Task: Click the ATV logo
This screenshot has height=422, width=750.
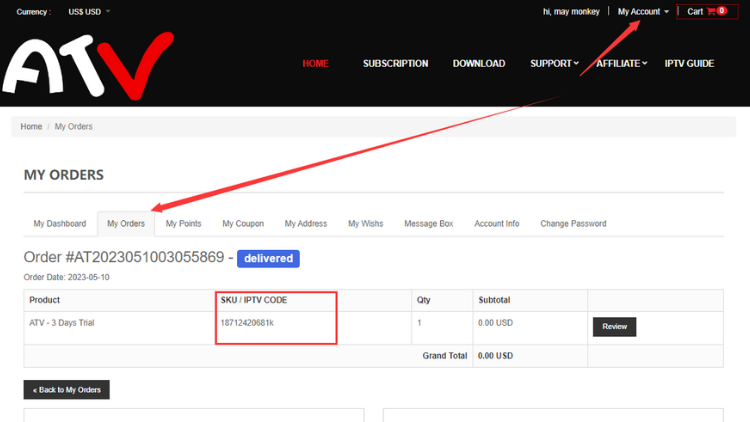Action: tap(88, 66)
